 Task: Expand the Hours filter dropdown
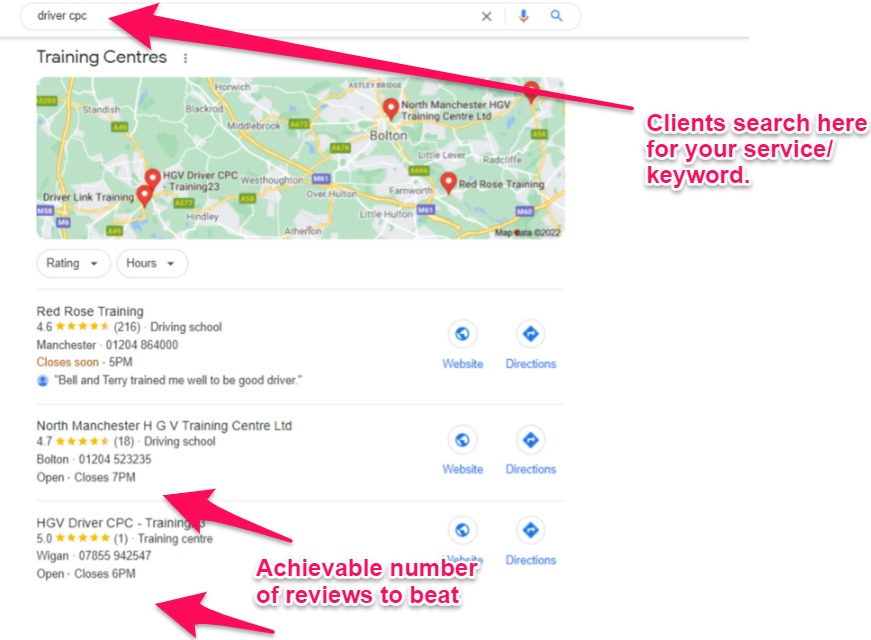point(152,263)
